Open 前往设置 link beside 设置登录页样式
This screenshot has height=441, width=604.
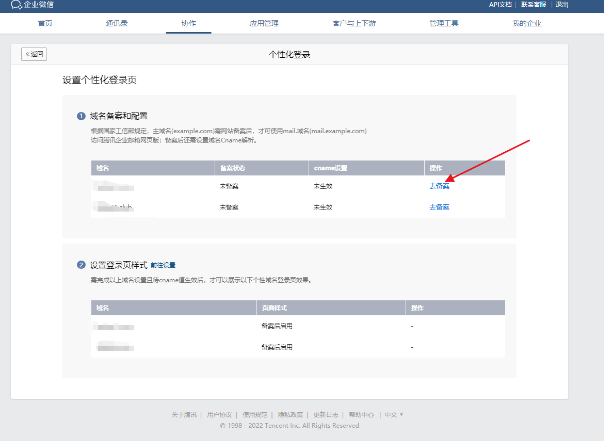163,265
